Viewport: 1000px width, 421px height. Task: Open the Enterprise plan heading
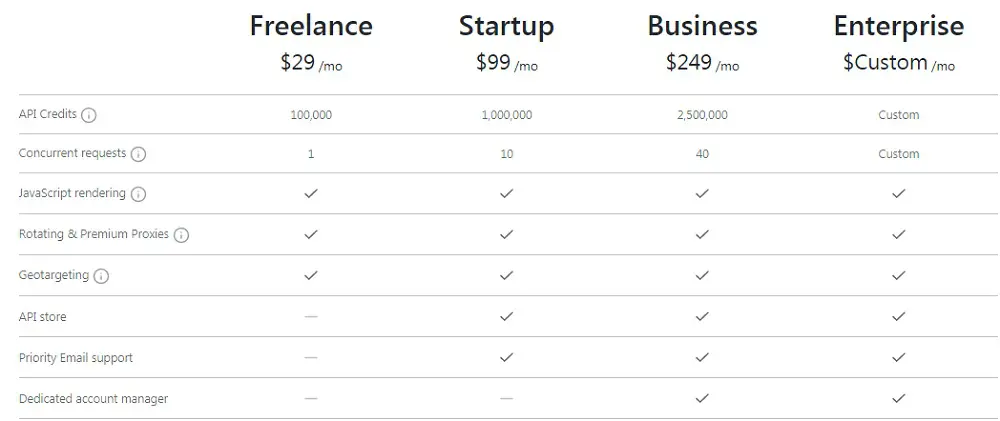coord(899,27)
